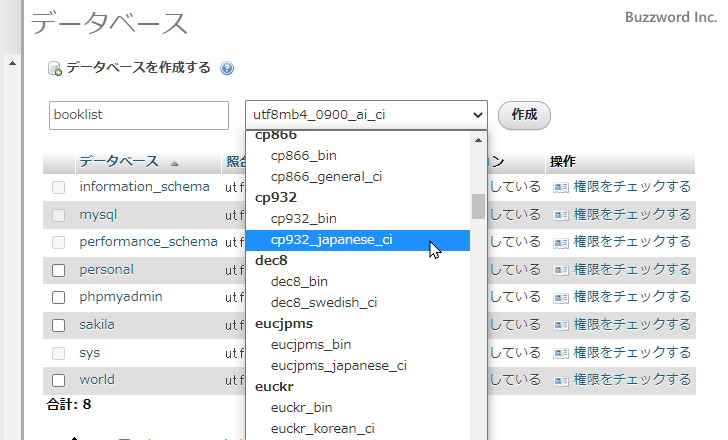728x440 pixels.
Task: Click the disabled mysql checkbox
Action: [x=58, y=215]
